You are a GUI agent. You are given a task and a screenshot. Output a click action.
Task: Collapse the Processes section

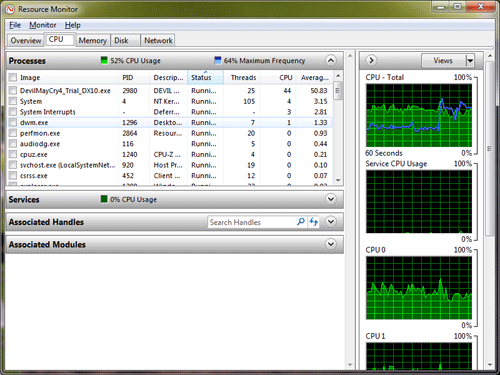pyautogui.click(x=330, y=60)
